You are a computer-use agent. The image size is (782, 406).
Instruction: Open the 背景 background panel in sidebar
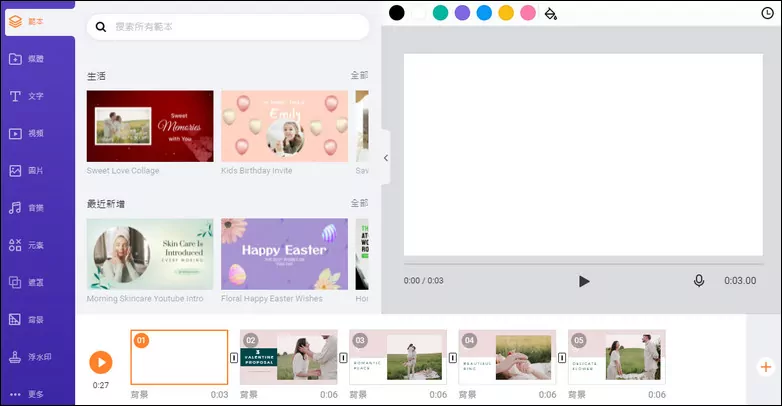(27, 320)
